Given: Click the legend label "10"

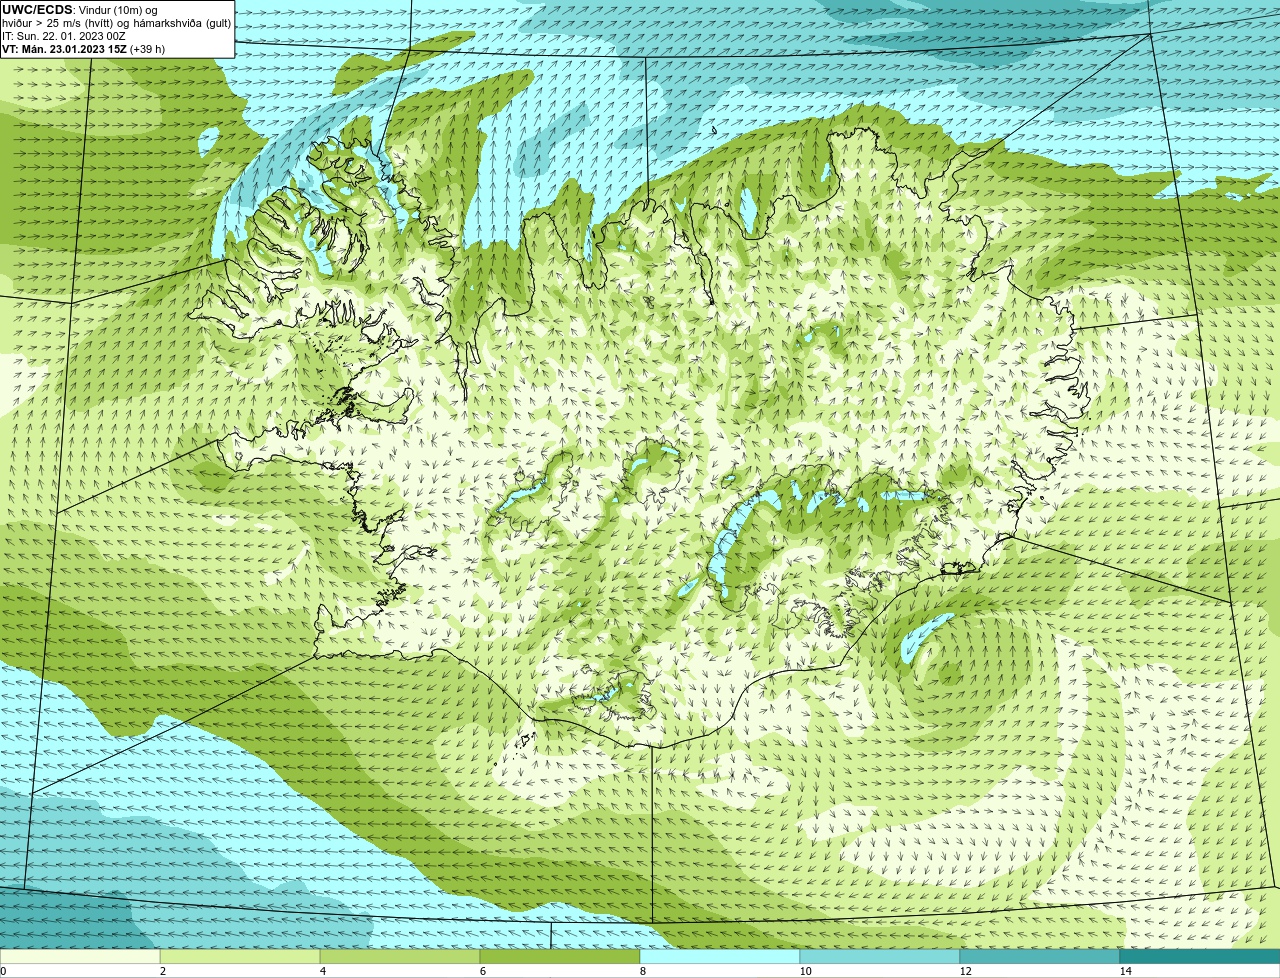Looking at the screenshot, I should coord(805,971).
